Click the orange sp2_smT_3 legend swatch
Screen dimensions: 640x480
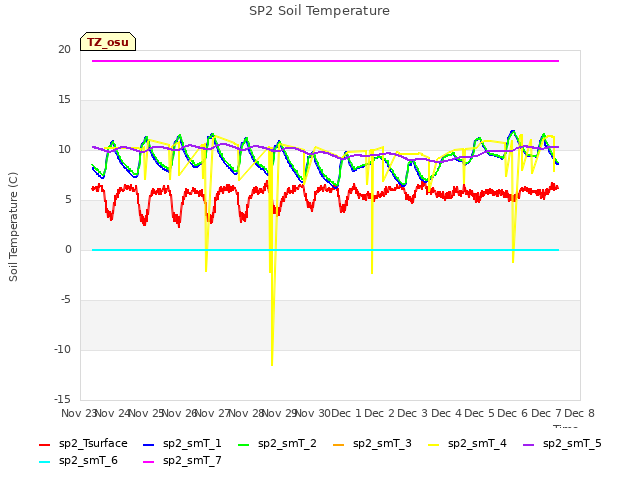(x=339, y=444)
